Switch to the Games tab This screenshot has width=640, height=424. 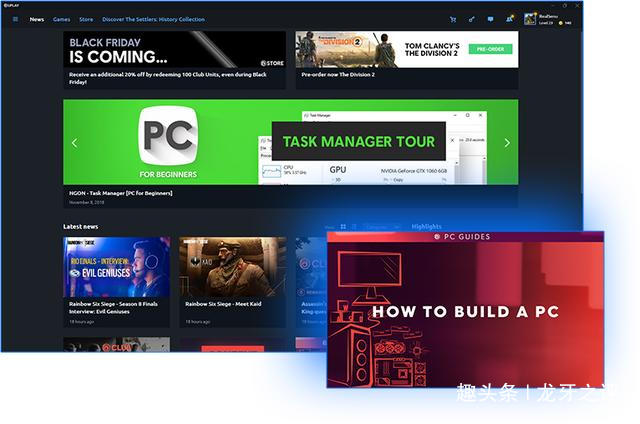pyautogui.click(x=62, y=19)
